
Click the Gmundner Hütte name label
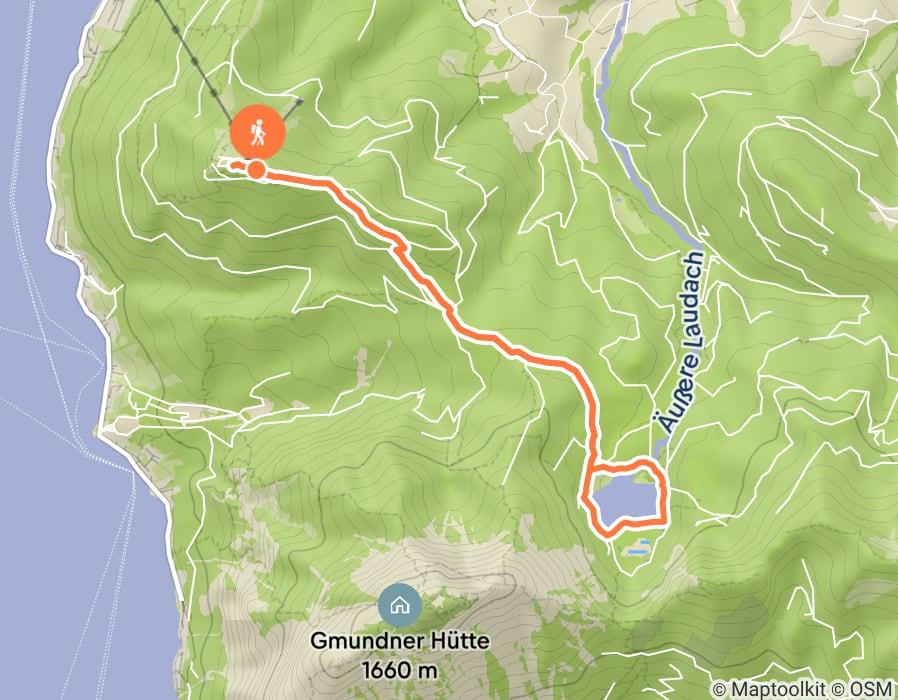(x=400, y=640)
